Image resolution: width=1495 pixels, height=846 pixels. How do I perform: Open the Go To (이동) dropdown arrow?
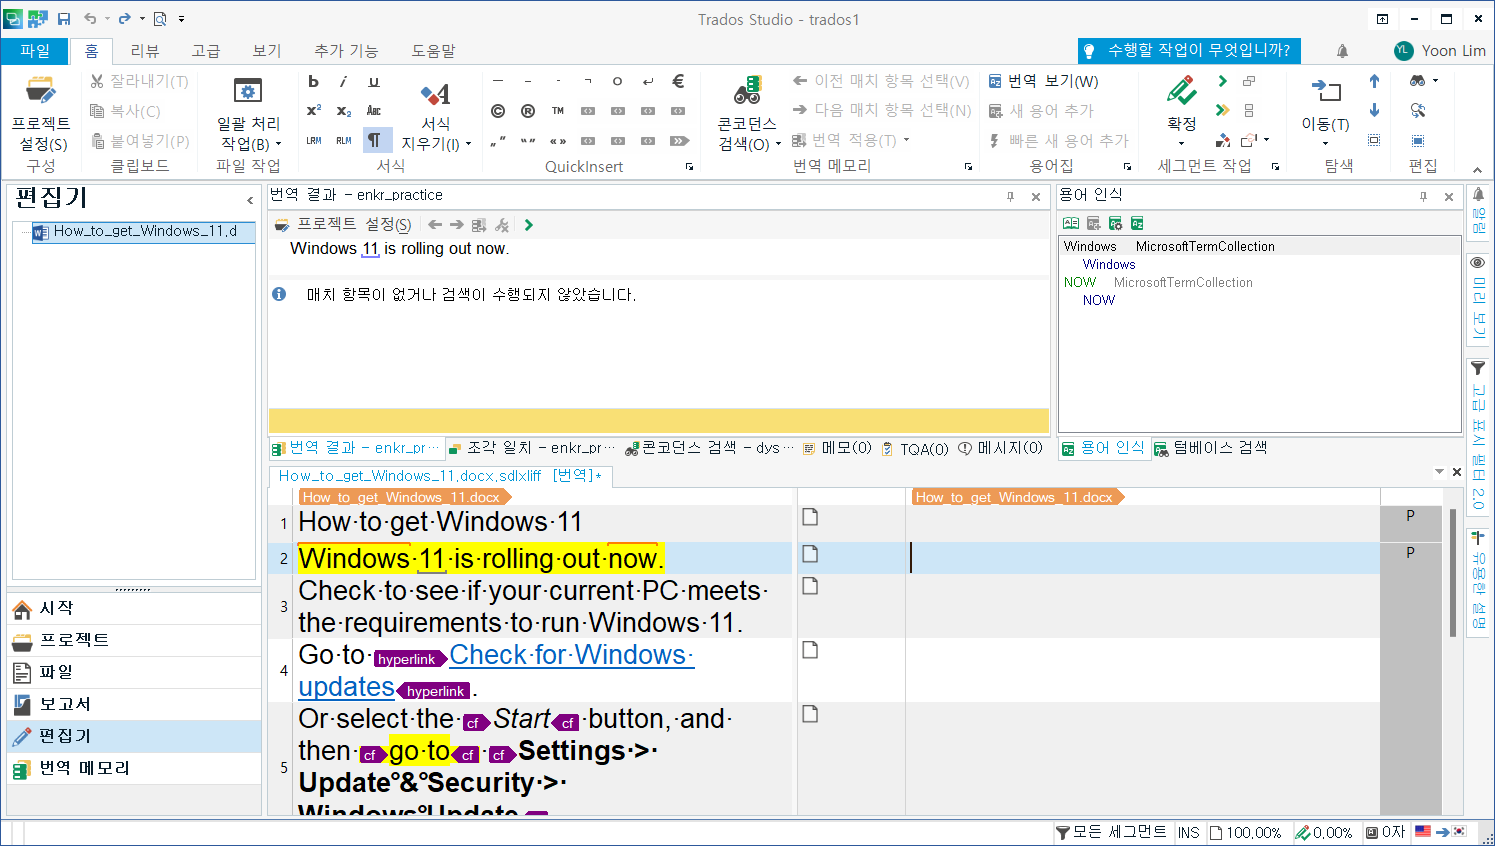(x=1326, y=143)
